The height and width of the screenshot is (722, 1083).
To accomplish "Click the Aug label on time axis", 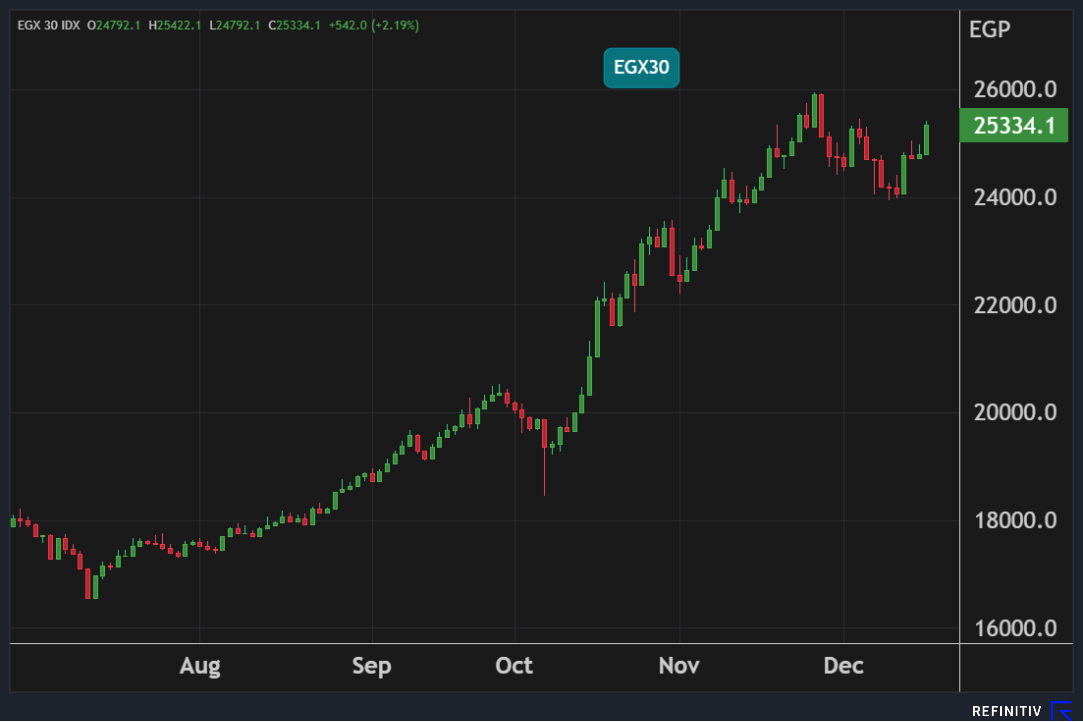I will (x=200, y=666).
